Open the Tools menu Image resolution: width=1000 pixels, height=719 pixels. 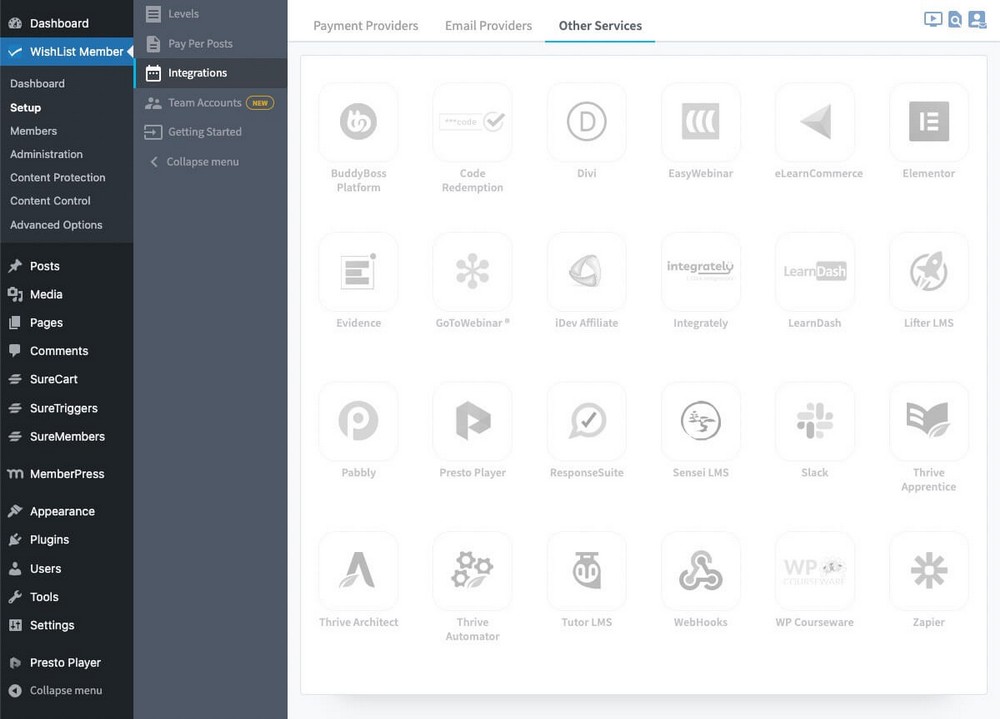pos(66,597)
